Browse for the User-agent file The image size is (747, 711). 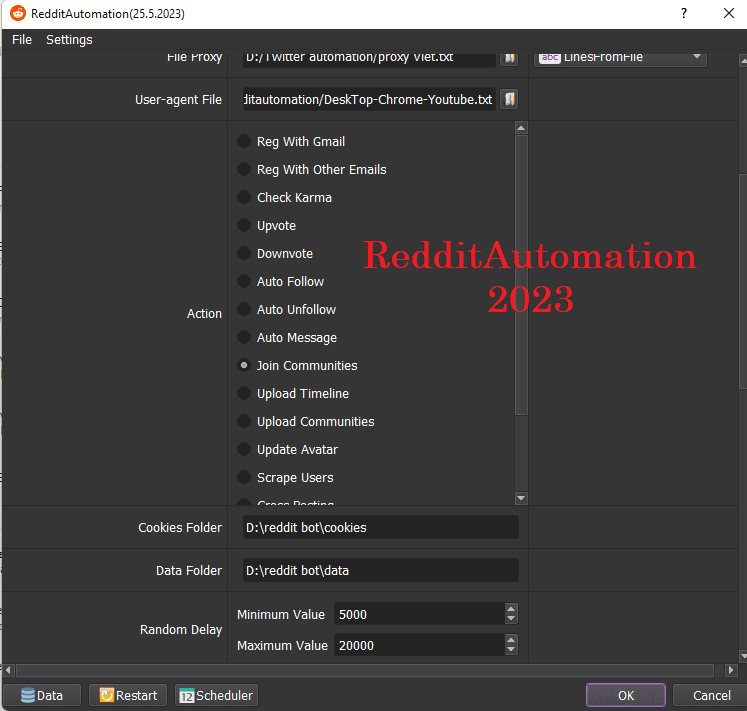509,99
